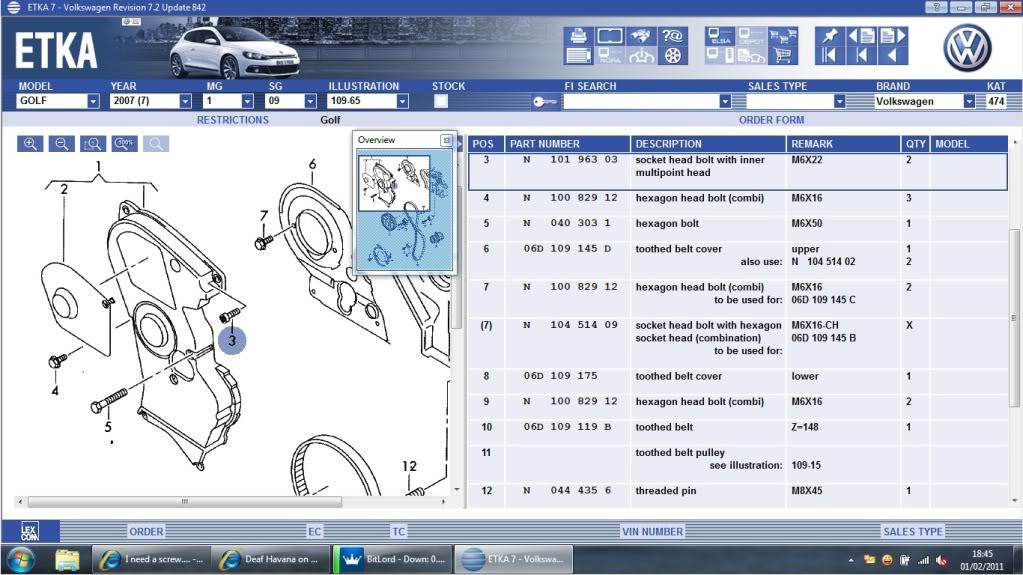The image size is (1023, 575).
Task: Expand the MG dropdown
Action: point(247,101)
